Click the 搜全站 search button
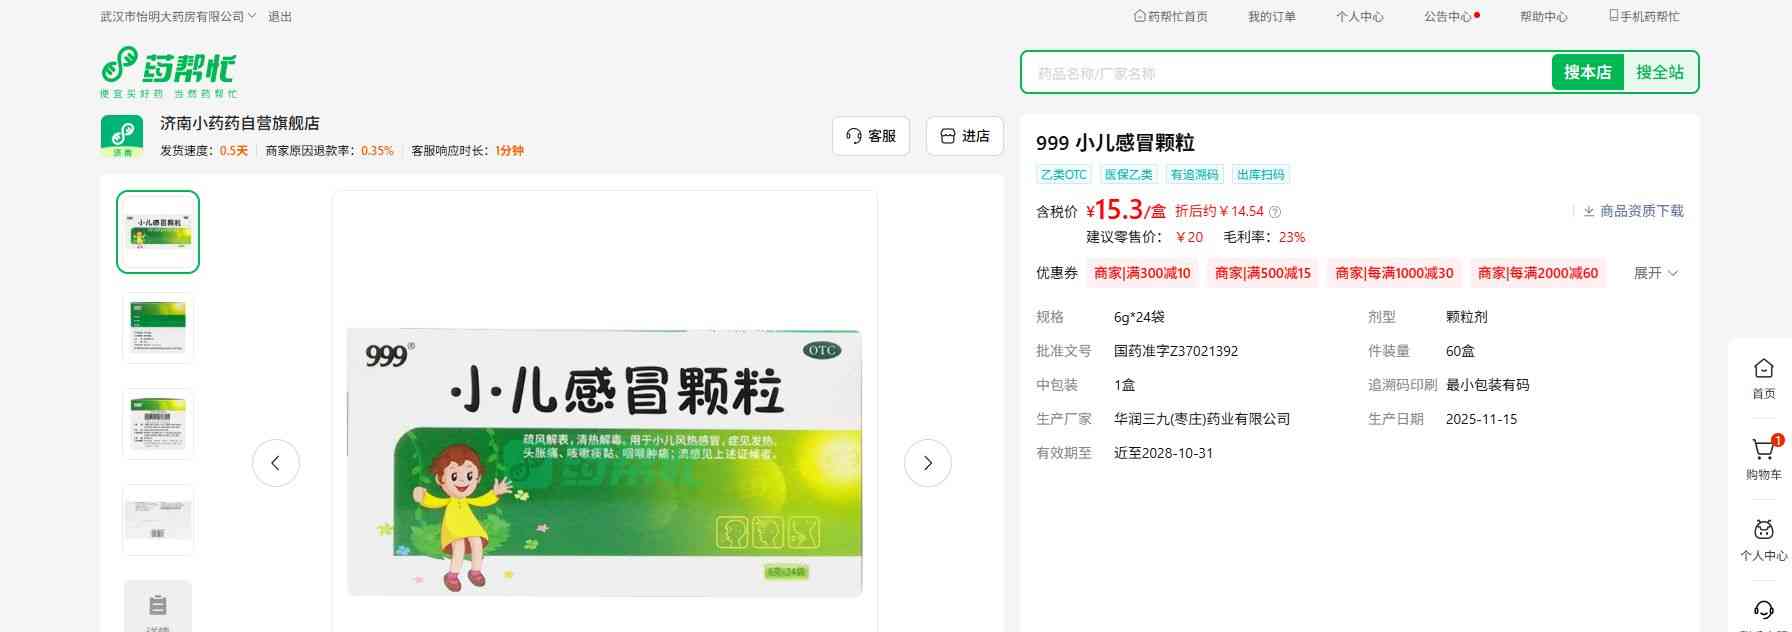 click(x=1659, y=72)
